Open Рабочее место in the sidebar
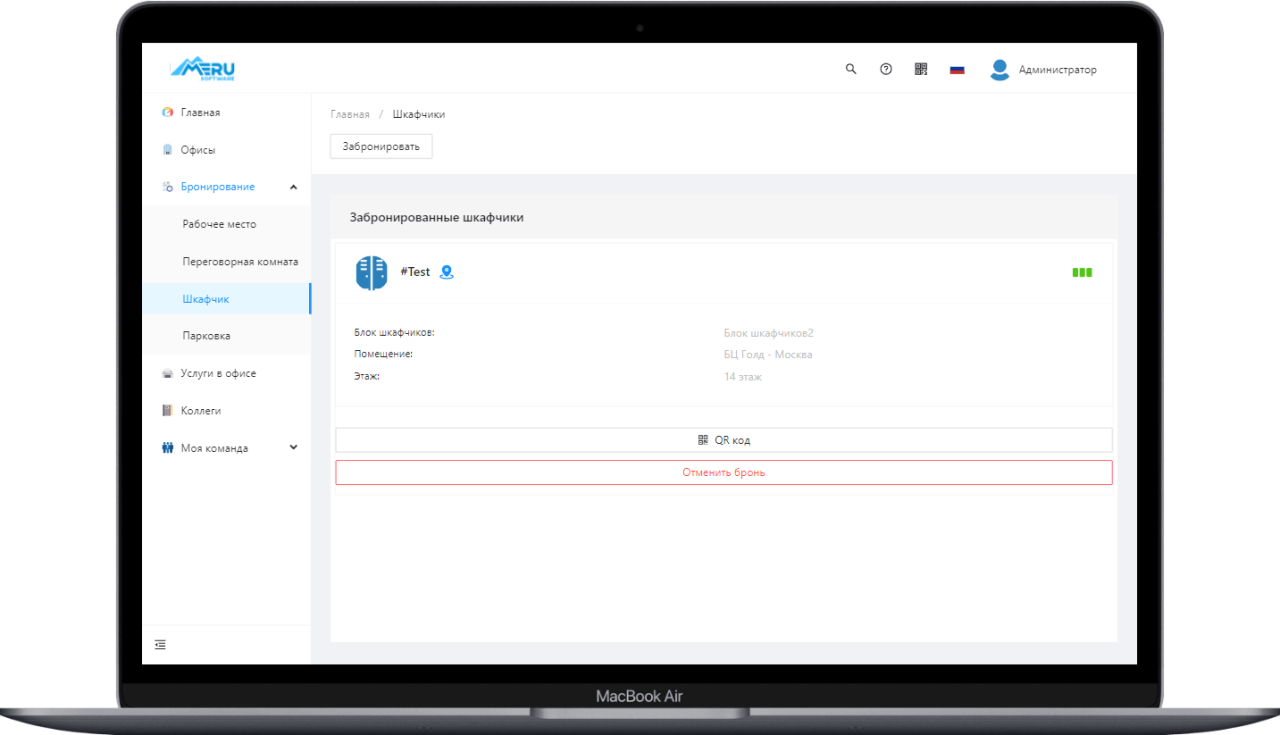Screen dimensions: 1280x735 pos(219,224)
